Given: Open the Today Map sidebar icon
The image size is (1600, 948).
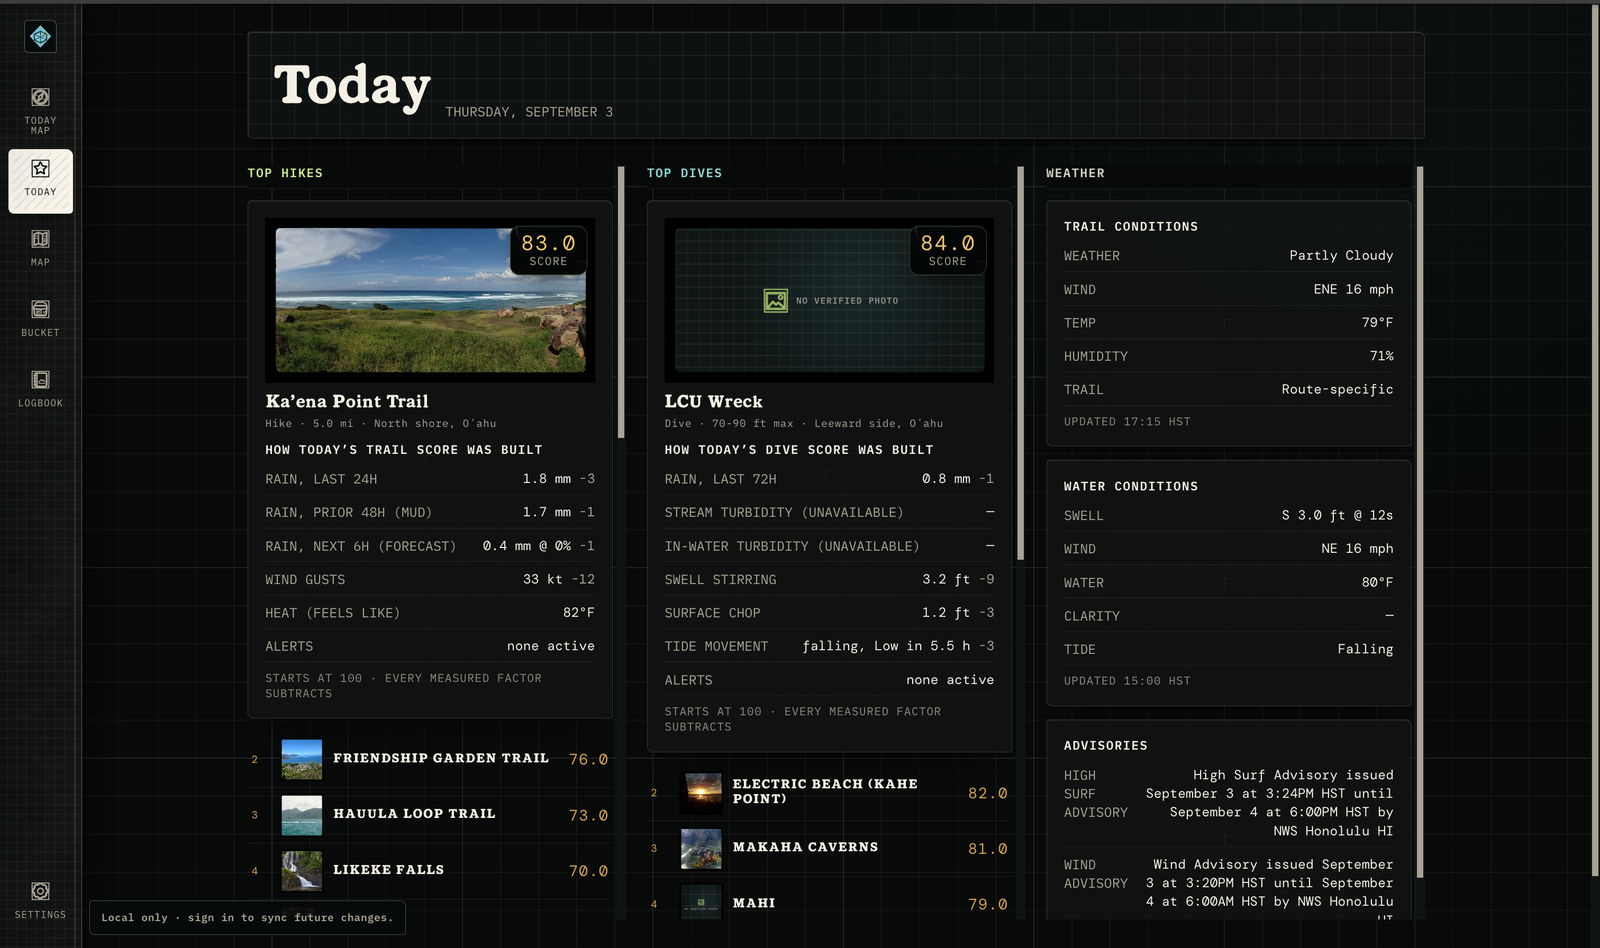Looking at the screenshot, I should (40, 97).
